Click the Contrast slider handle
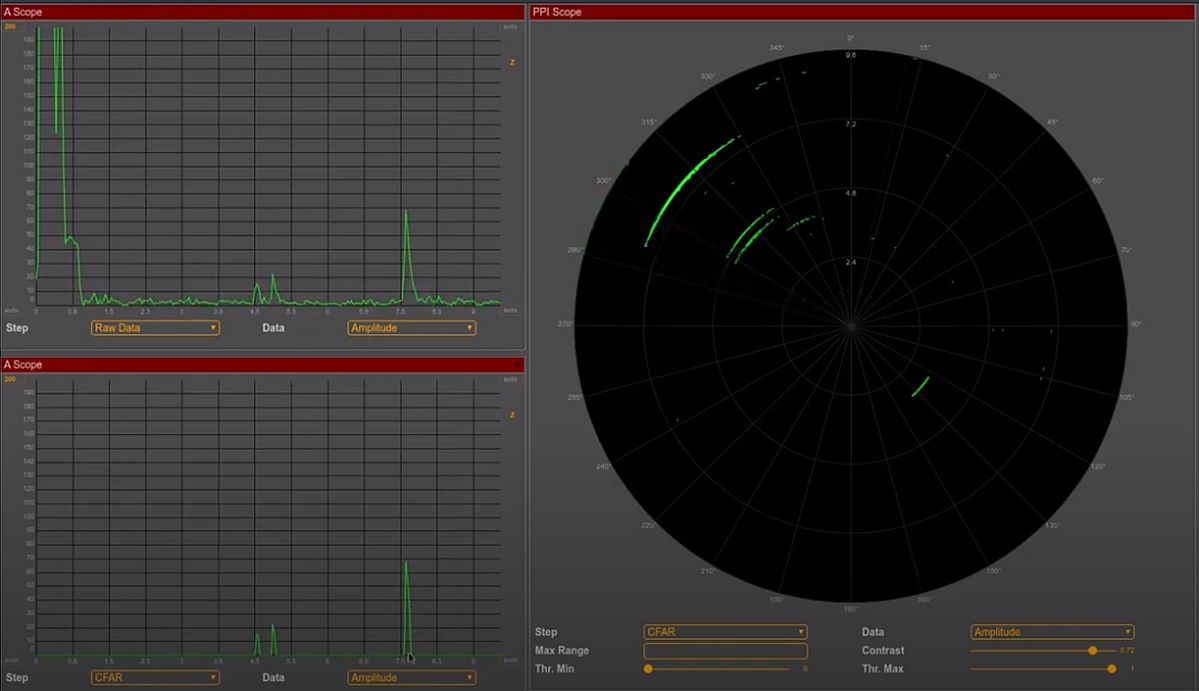Image resolution: width=1199 pixels, height=691 pixels. 1093,650
